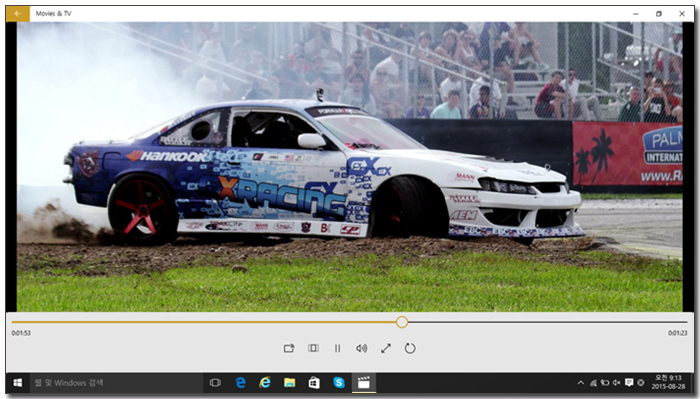Open Skype from the taskbar

[x=339, y=383]
